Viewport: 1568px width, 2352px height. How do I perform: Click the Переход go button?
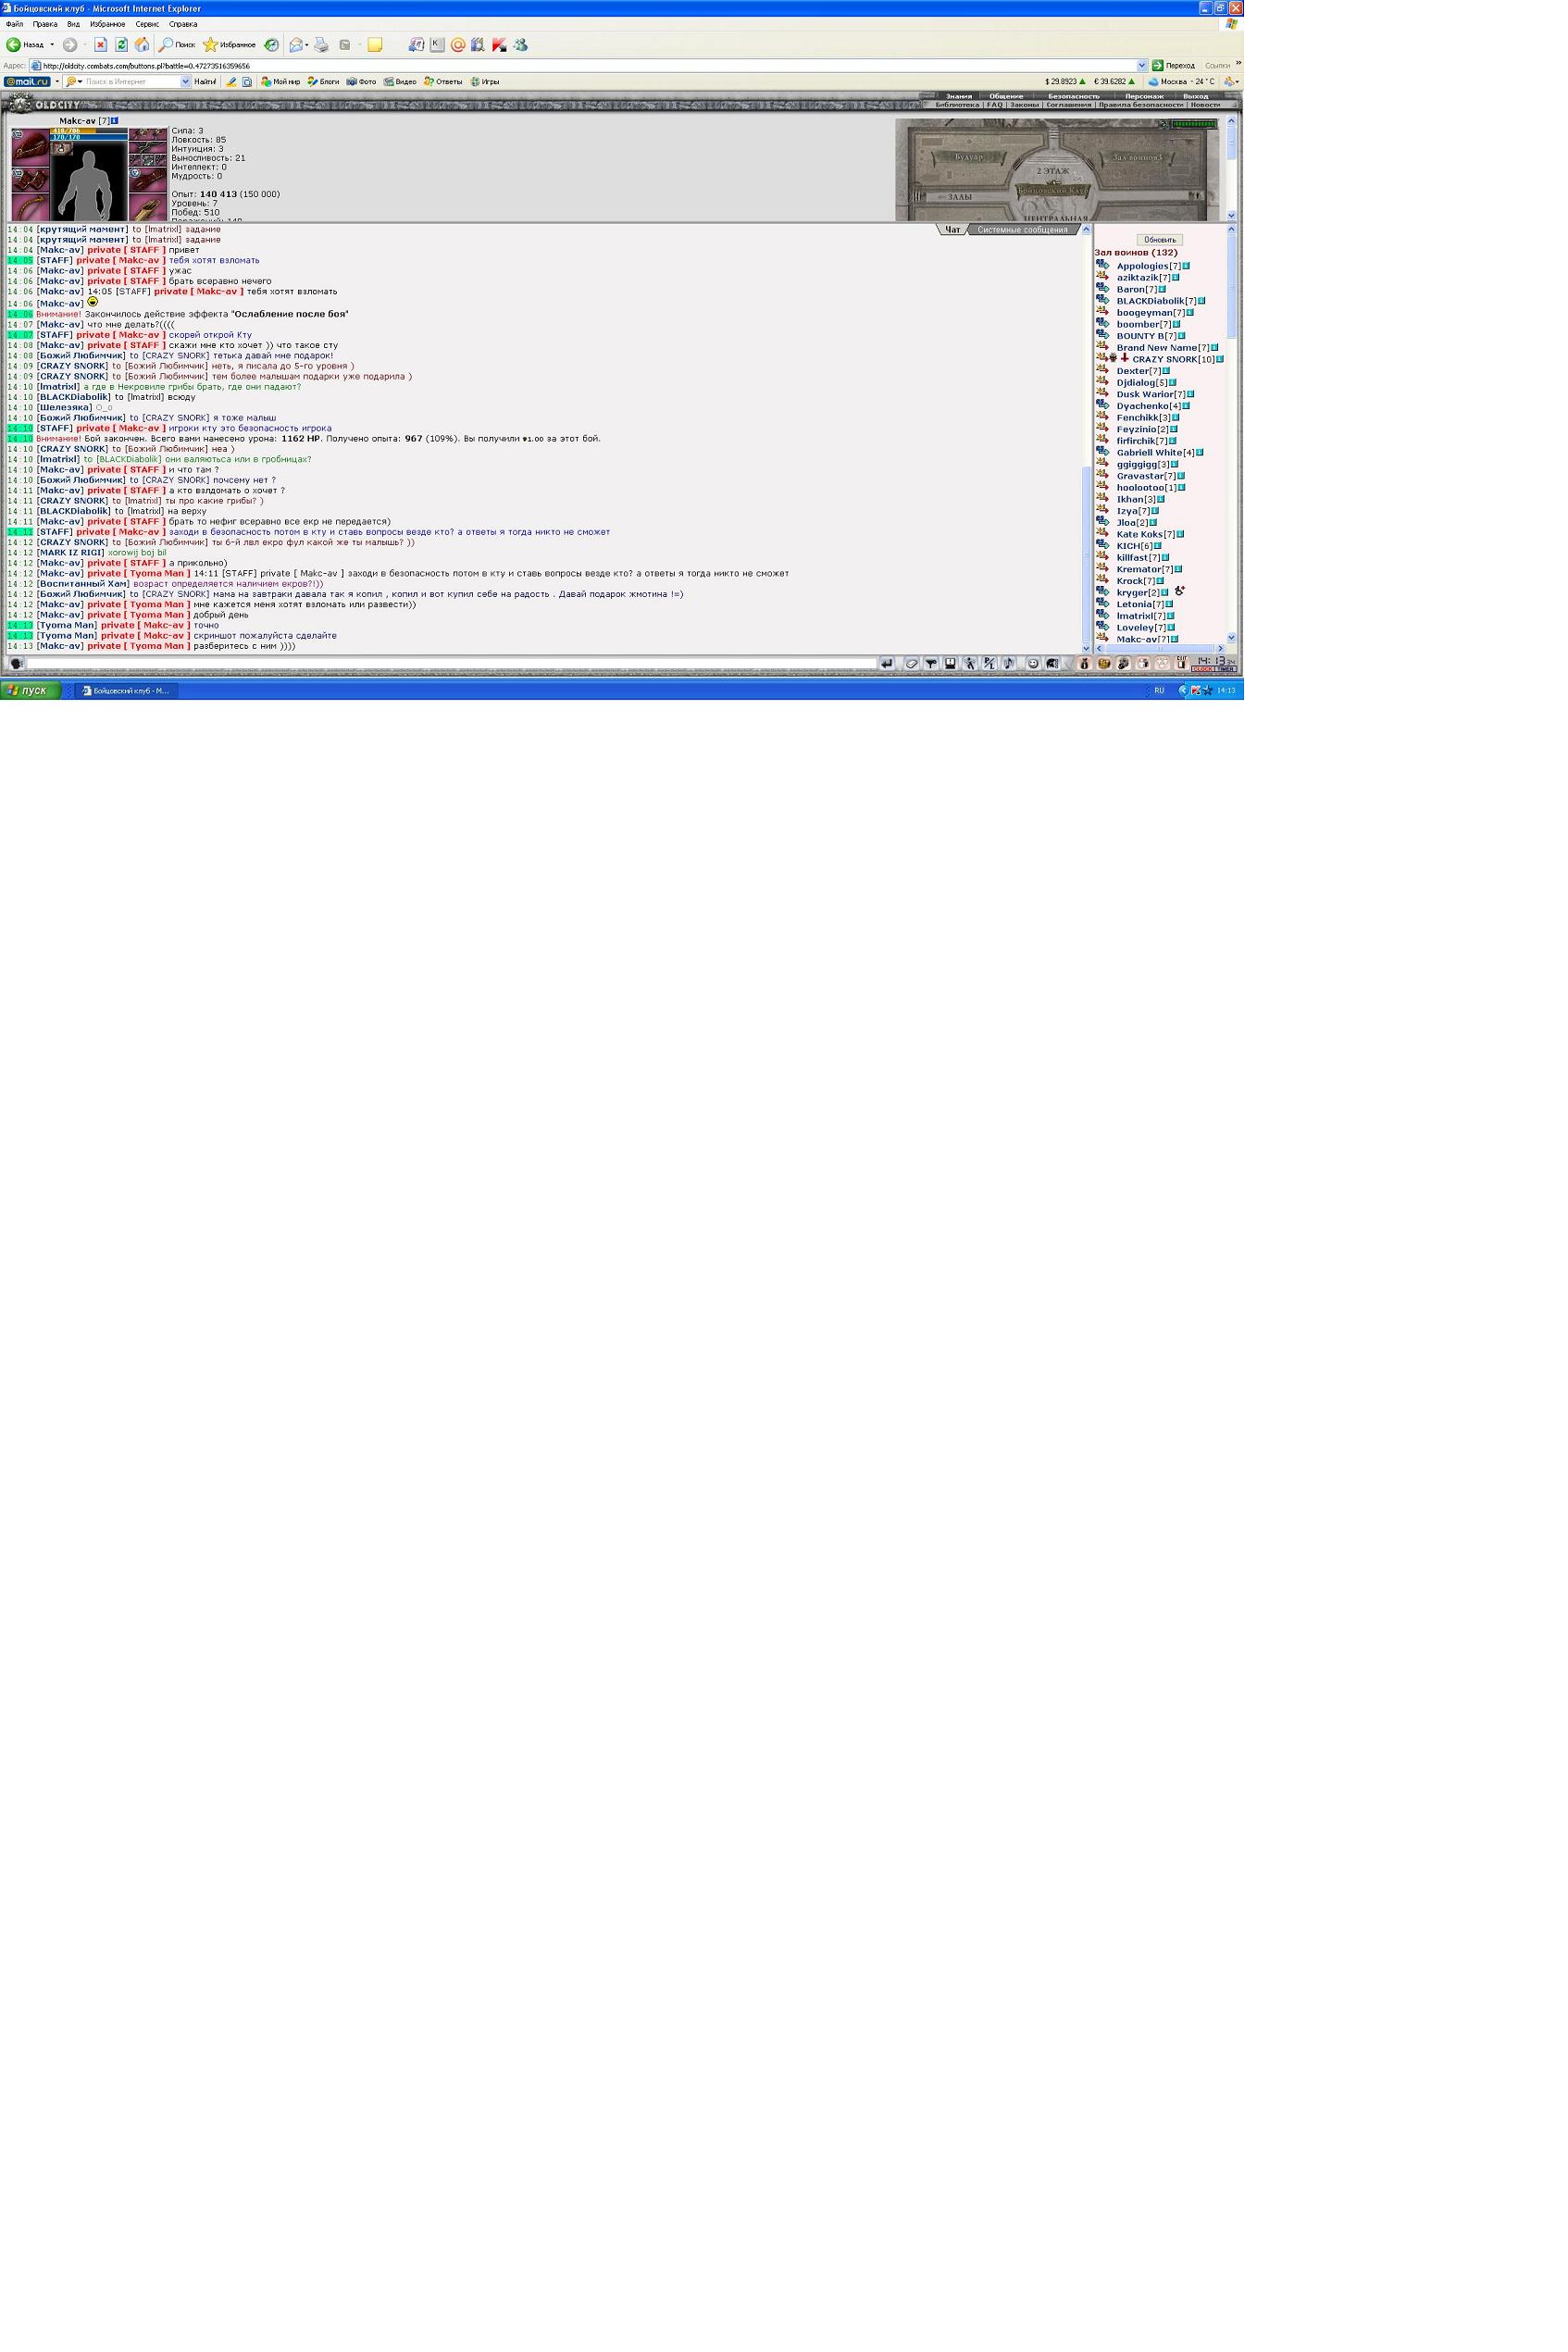(1173, 66)
